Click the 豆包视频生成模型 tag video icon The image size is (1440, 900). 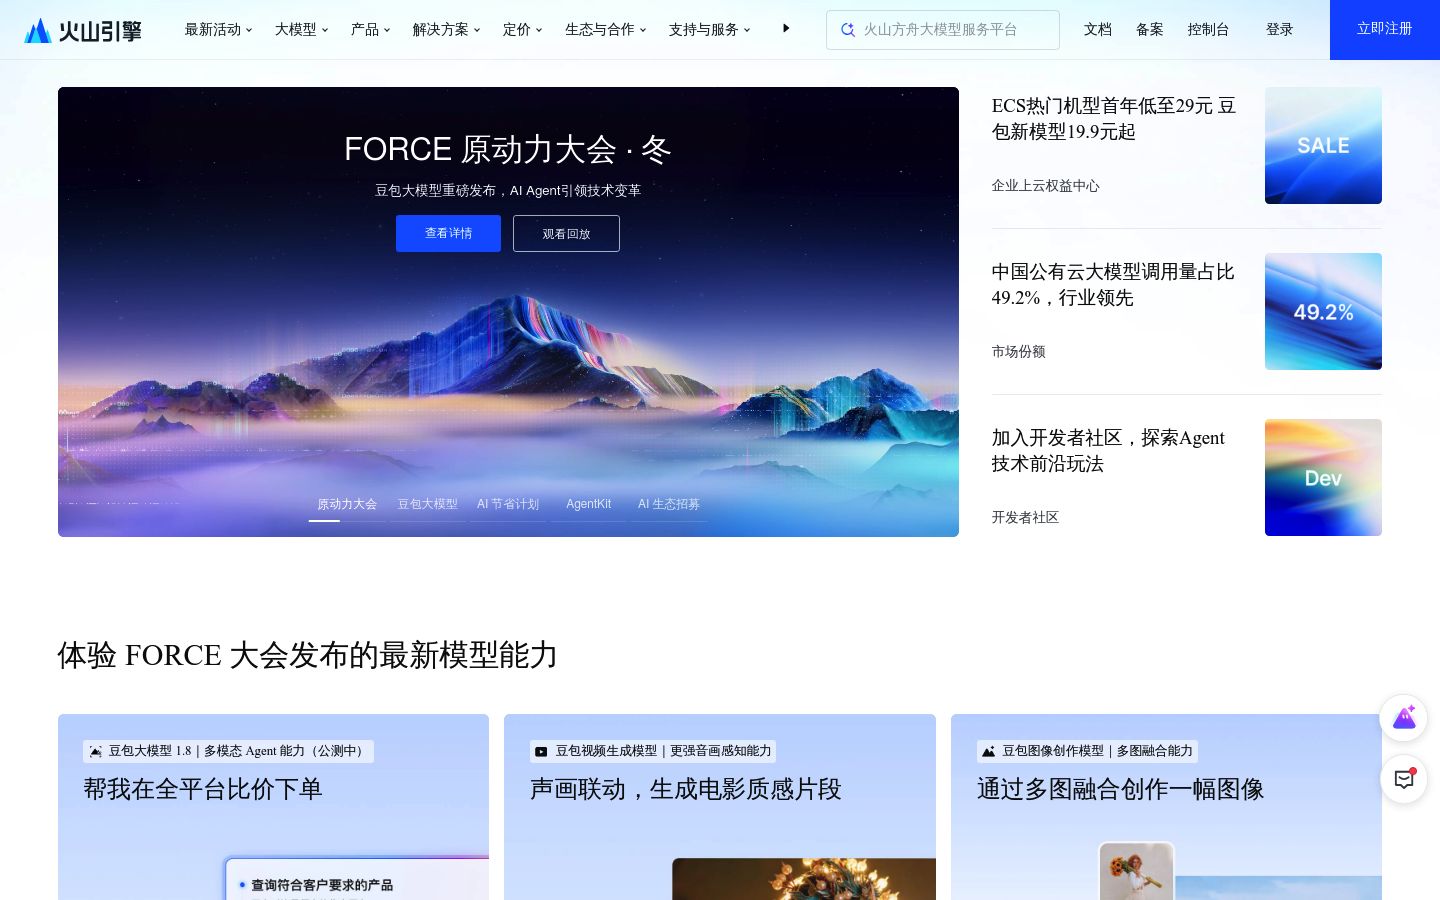tap(541, 751)
